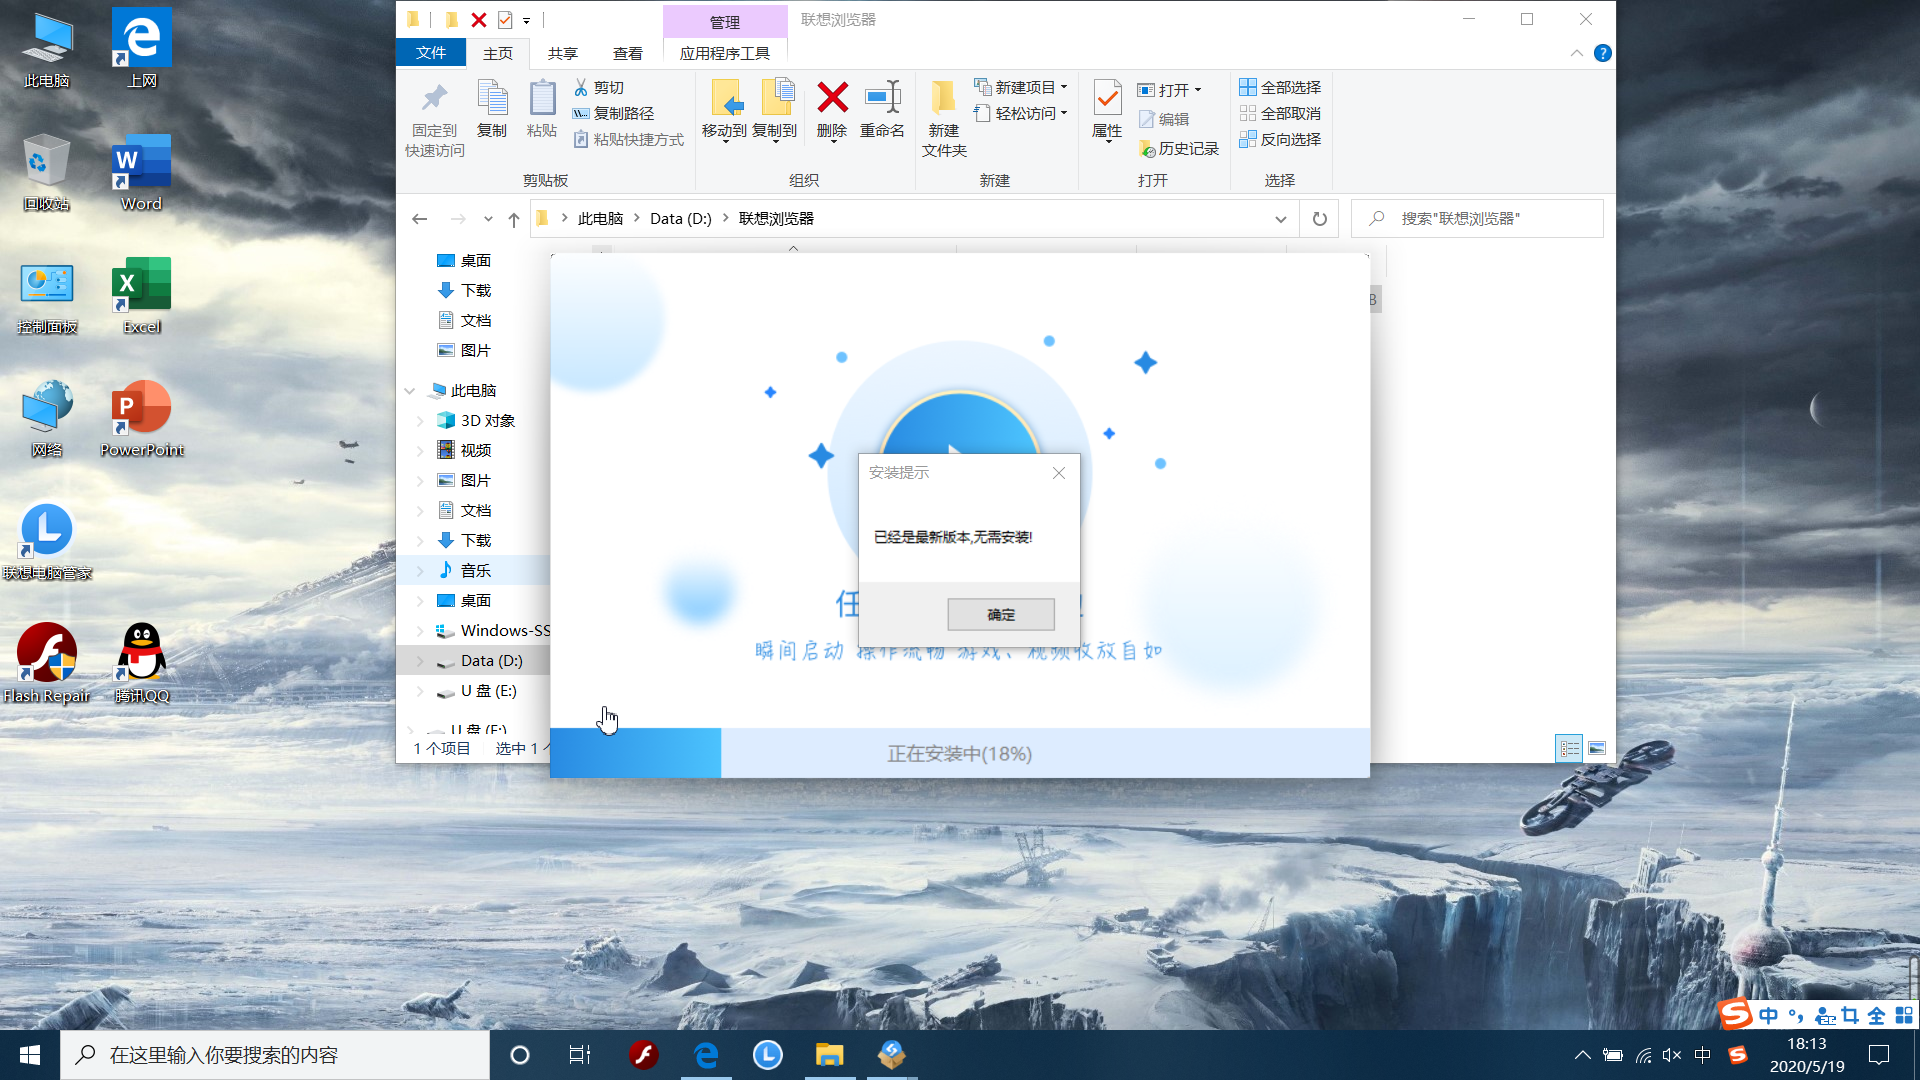Click the Explorer Back arrow
1920x1080 pixels.
(420, 219)
